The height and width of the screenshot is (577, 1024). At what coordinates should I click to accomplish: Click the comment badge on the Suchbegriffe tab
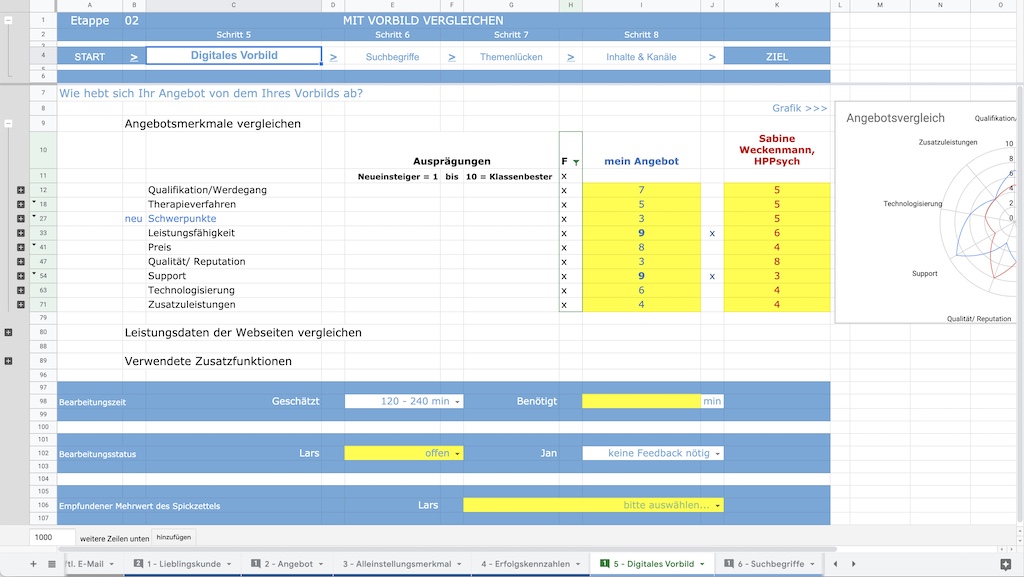point(729,563)
